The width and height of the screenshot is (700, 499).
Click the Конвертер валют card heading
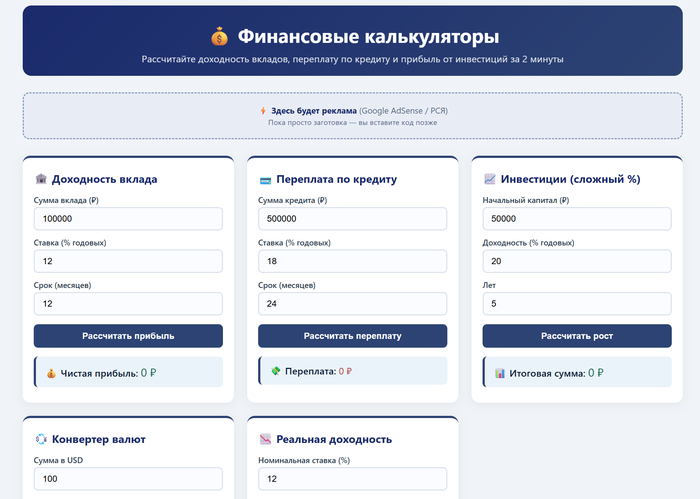pos(99,439)
